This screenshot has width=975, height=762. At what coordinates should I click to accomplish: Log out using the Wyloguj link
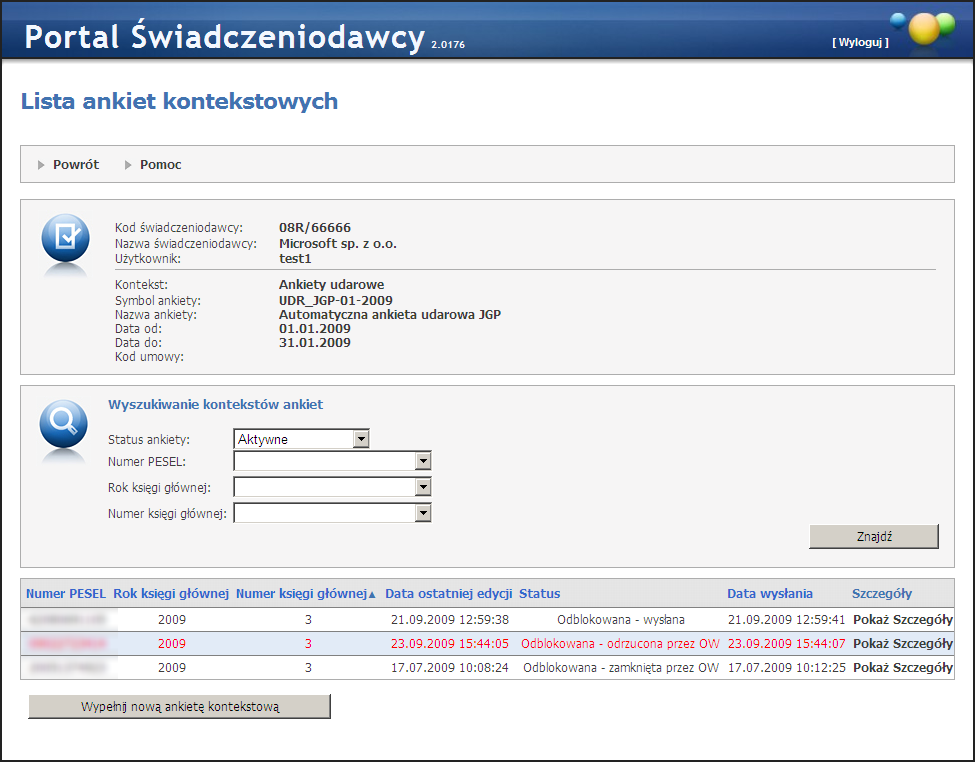click(x=859, y=42)
